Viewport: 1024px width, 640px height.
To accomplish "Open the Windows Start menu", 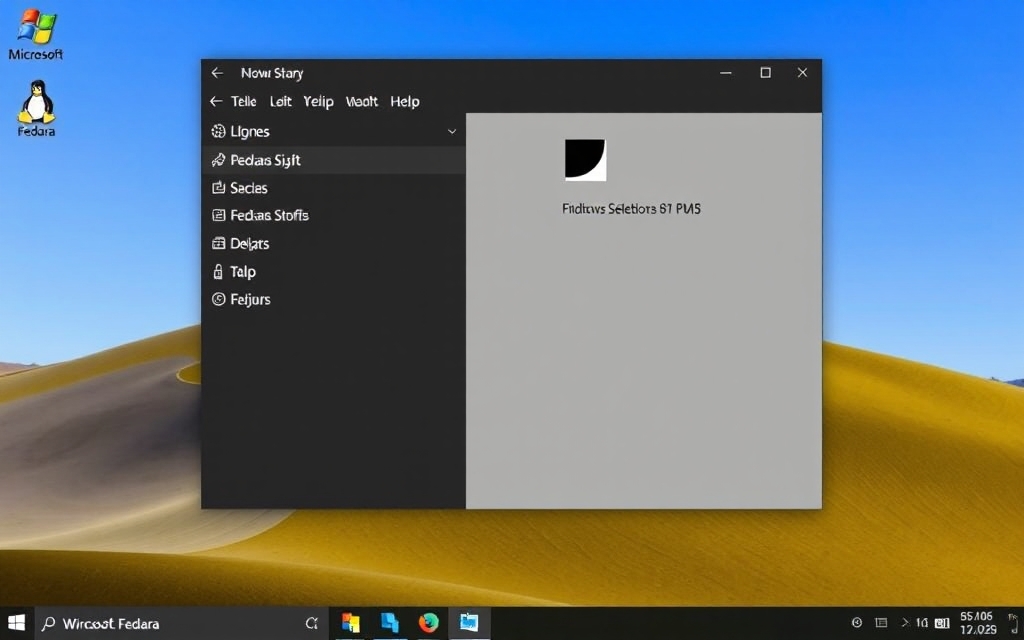I will [16, 623].
